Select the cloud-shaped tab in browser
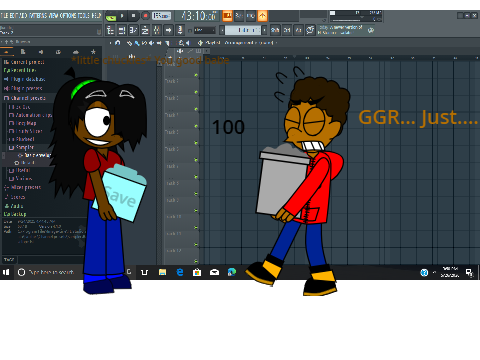 point(76,52)
